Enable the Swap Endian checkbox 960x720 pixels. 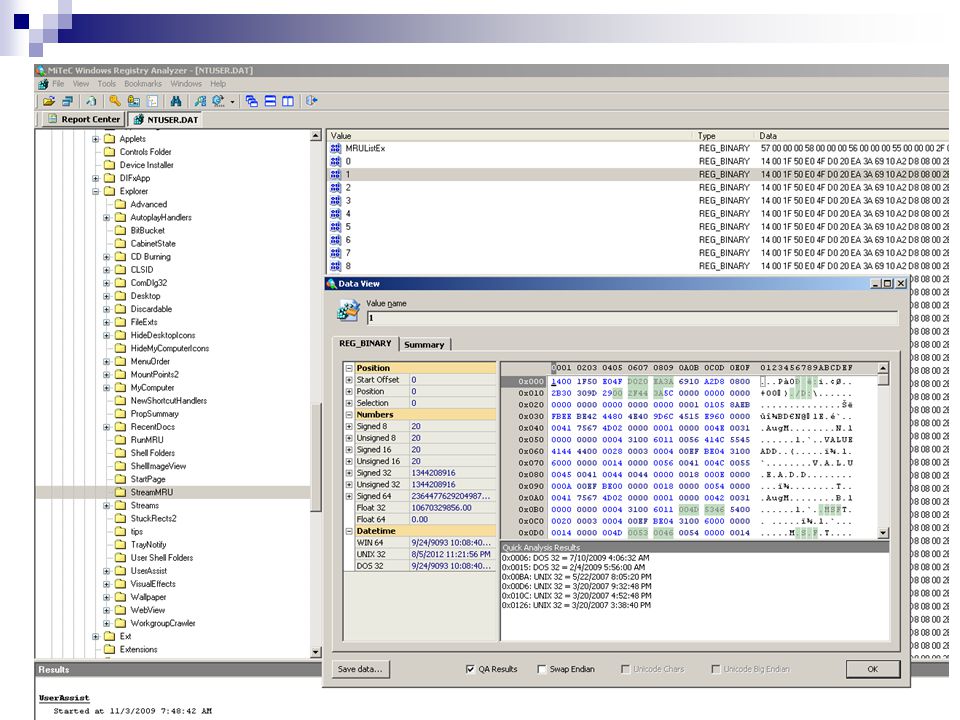(x=541, y=669)
